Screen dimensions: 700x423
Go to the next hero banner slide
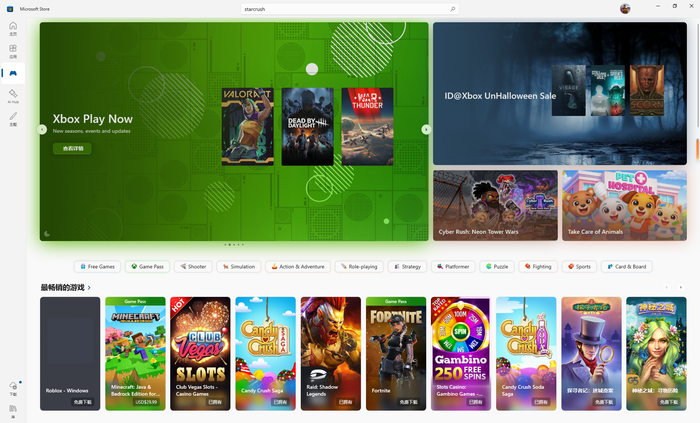(x=426, y=129)
